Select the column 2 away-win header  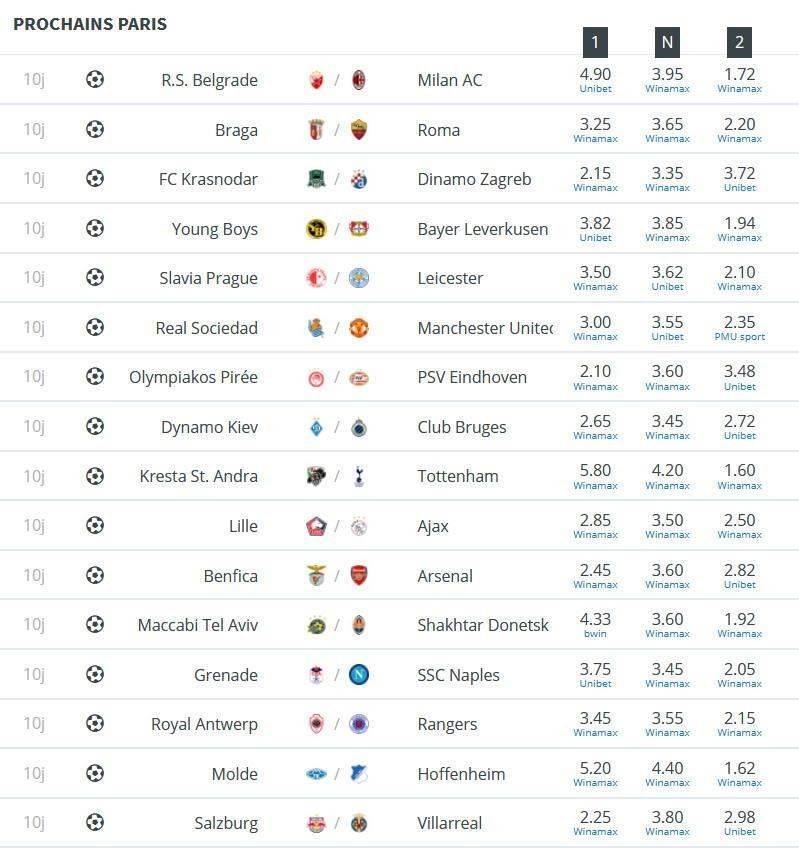[739, 42]
